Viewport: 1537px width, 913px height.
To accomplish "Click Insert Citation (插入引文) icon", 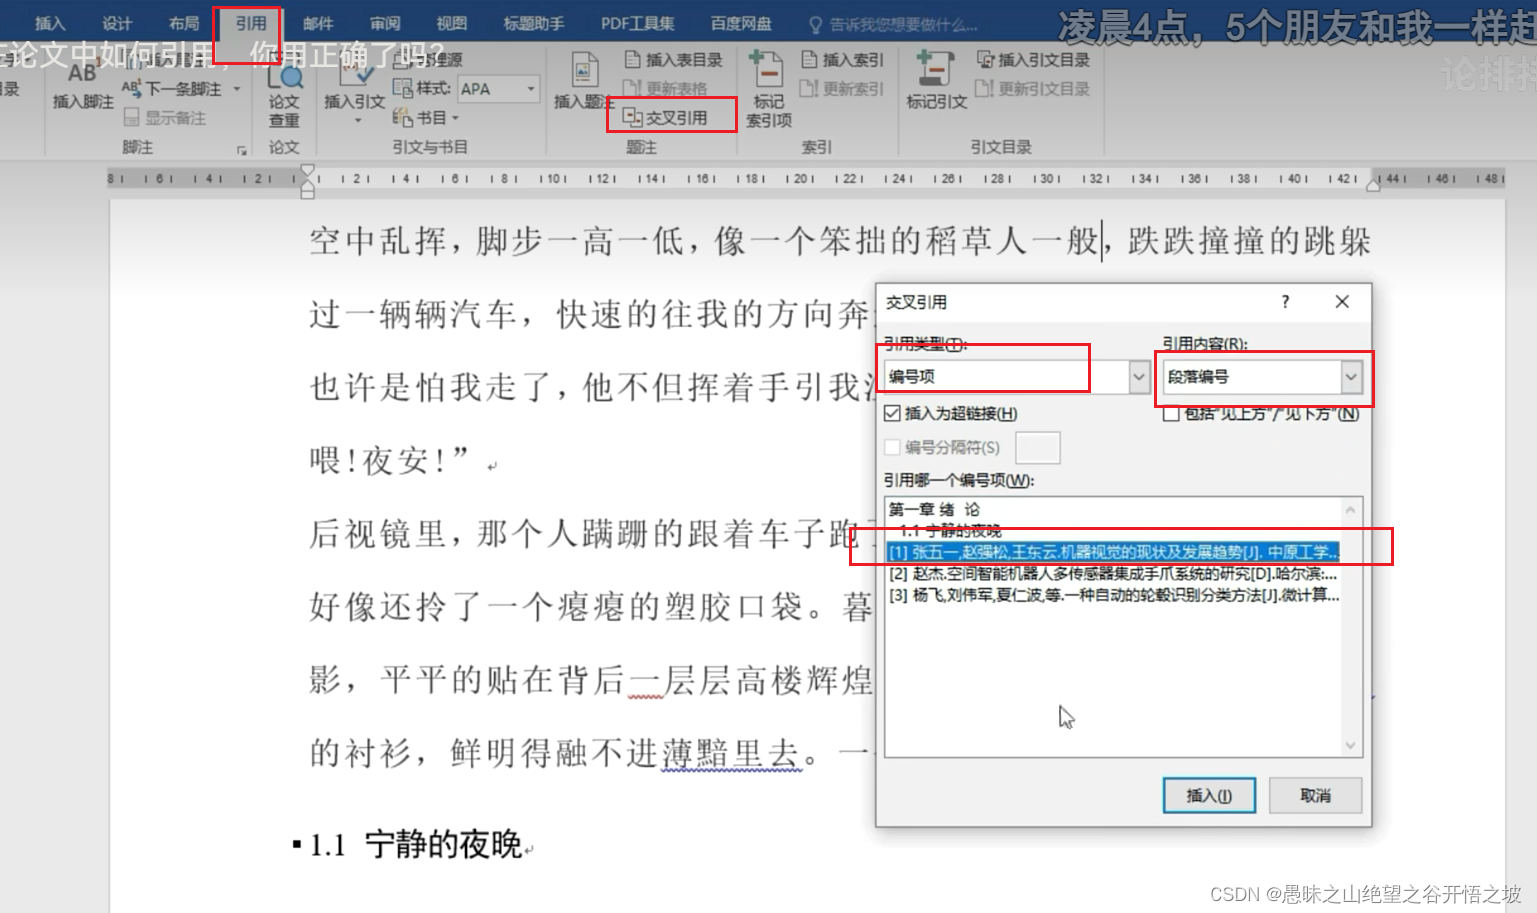I will (354, 85).
